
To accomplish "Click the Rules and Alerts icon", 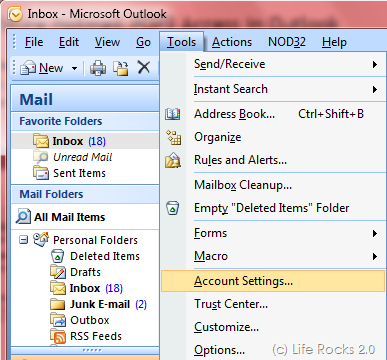I will click(x=173, y=160).
